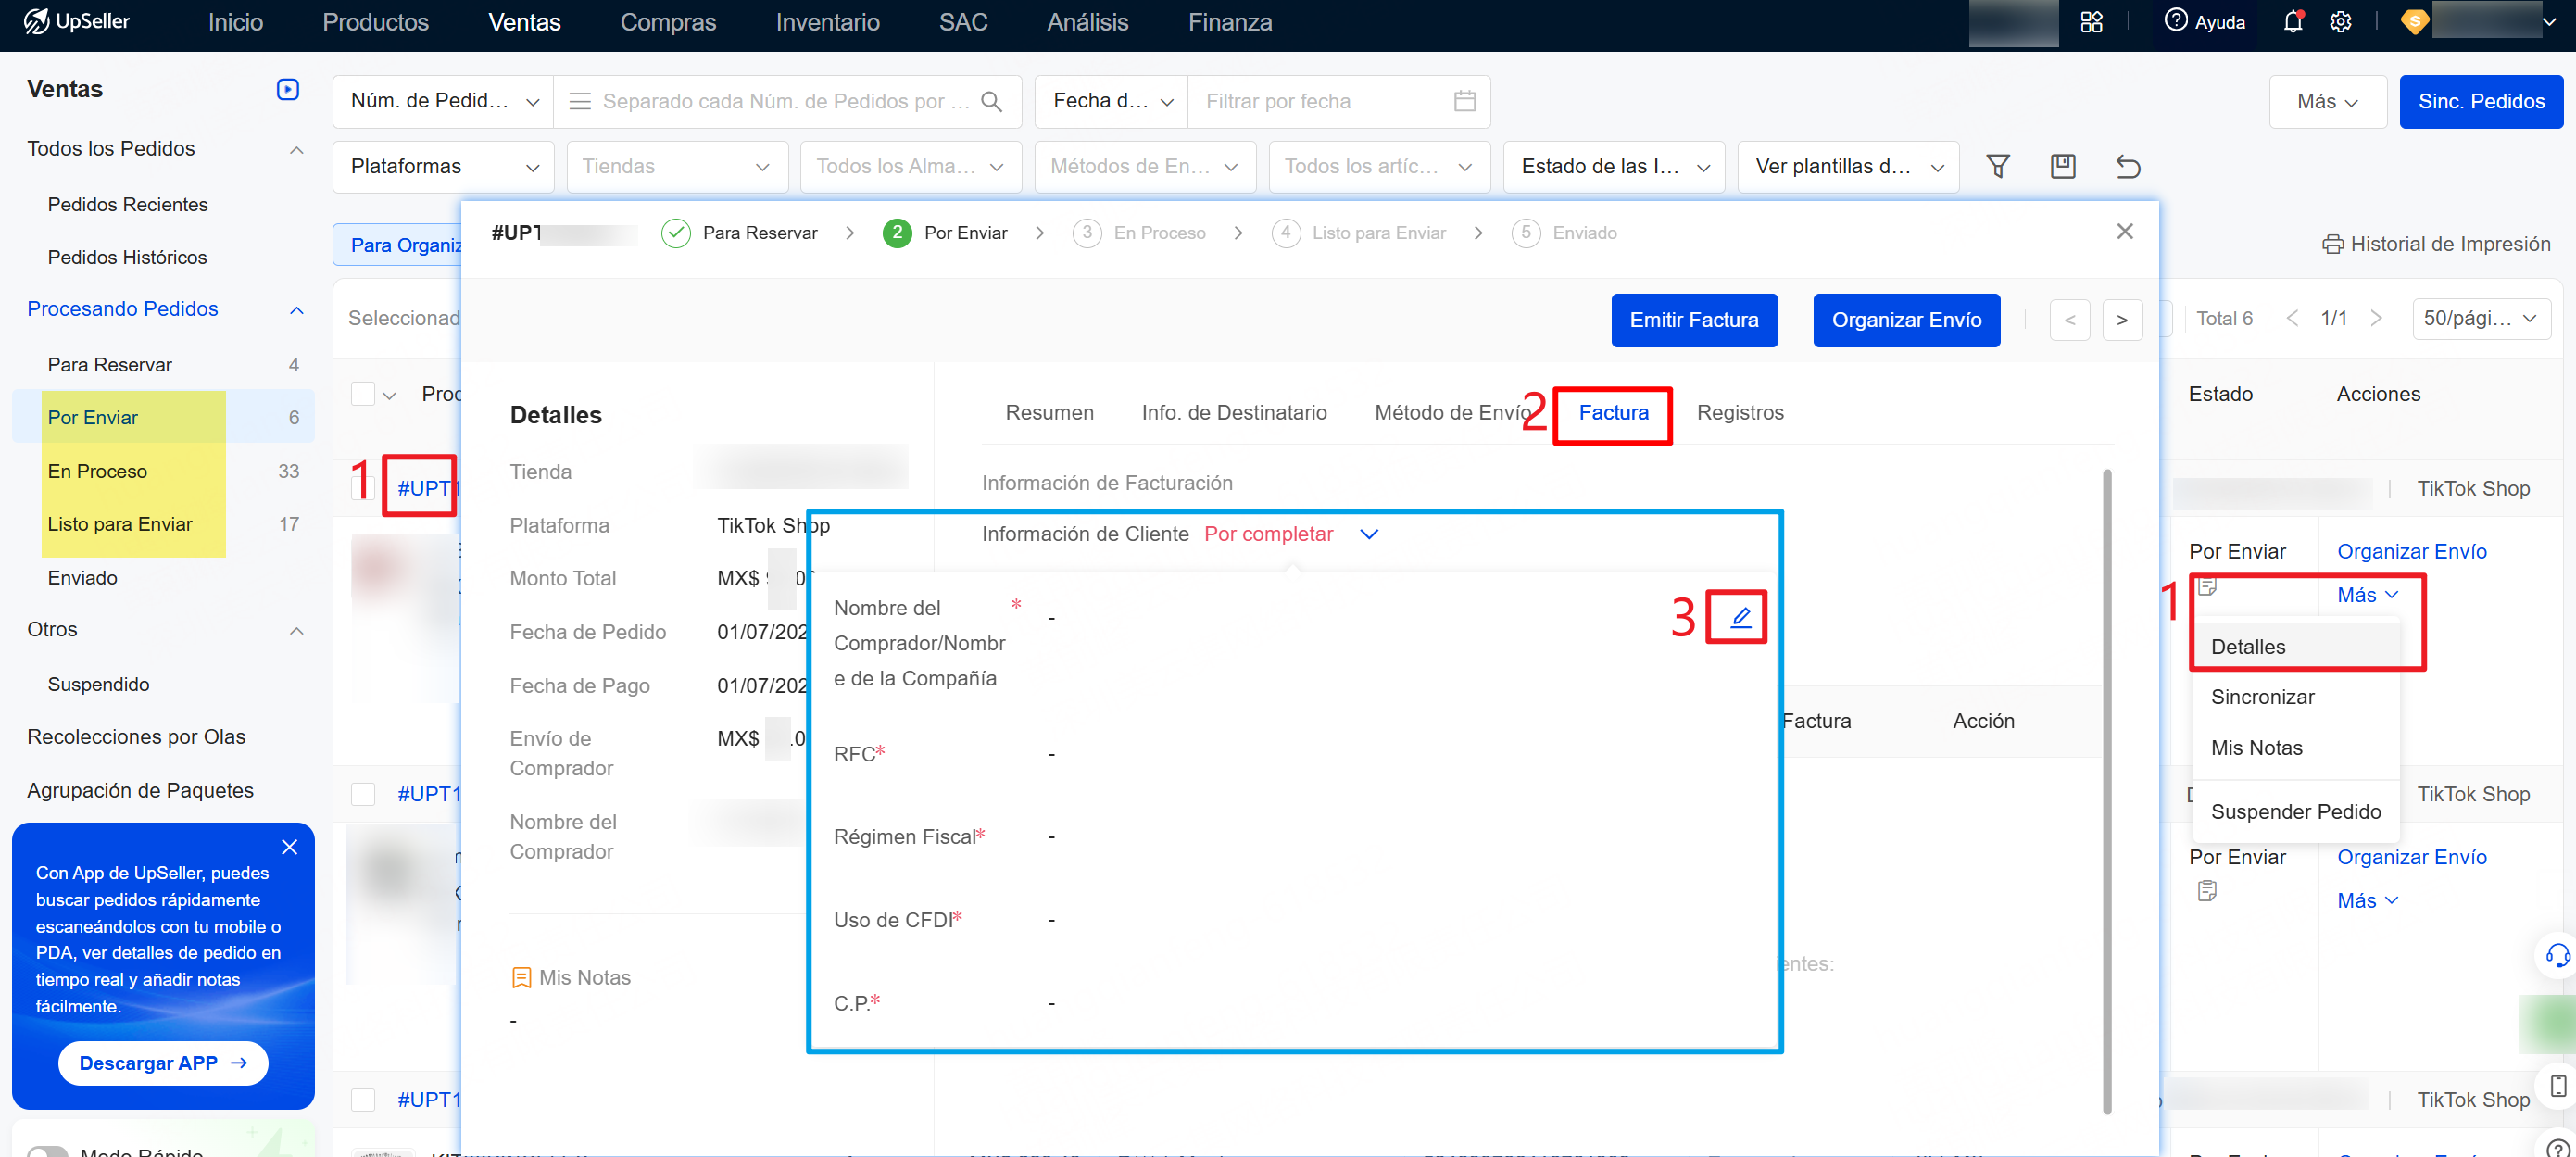
Task: Open the Núm. de Pedido search type dropdown
Action: tap(443, 101)
